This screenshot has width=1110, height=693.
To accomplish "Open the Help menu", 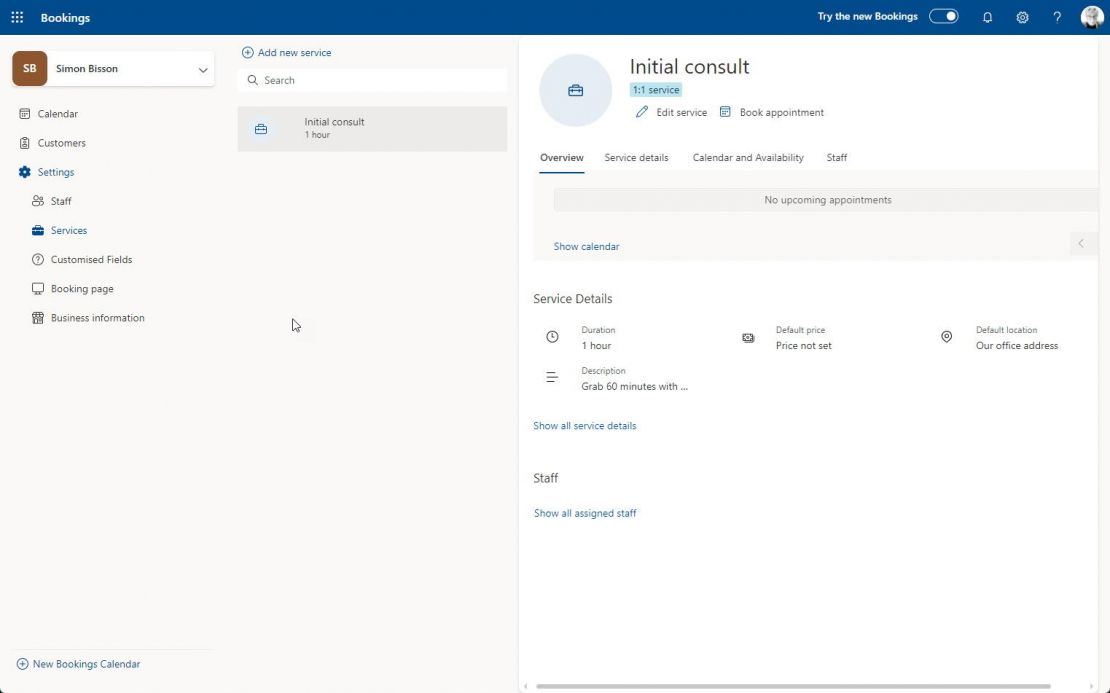I will 1056,17.
